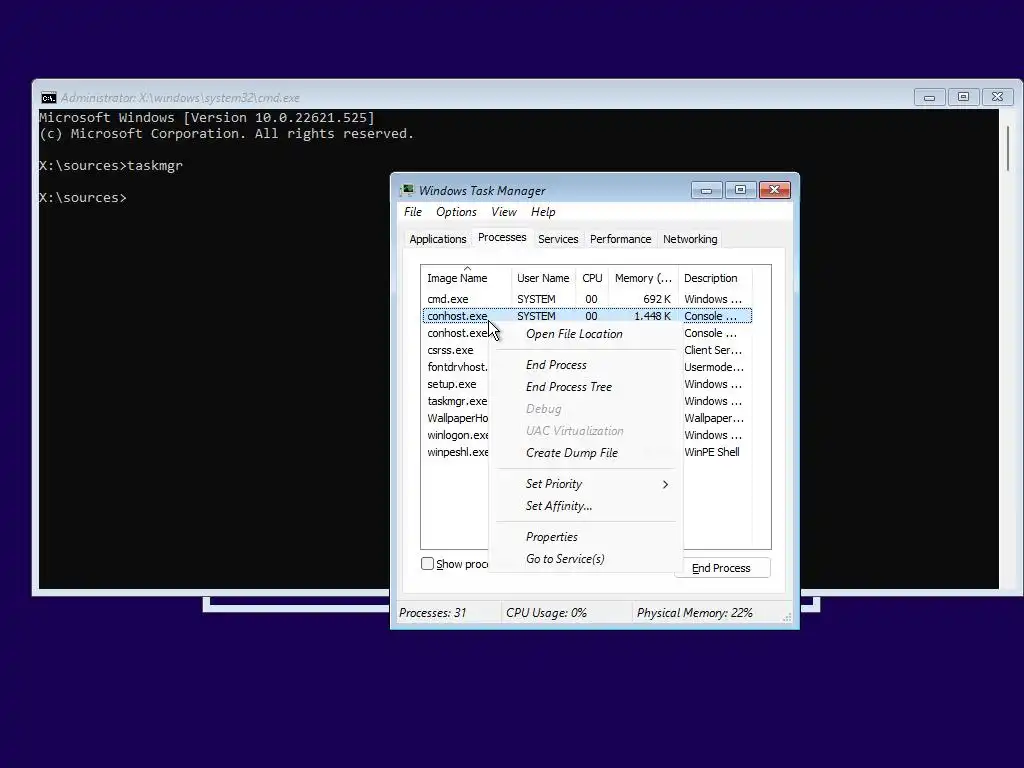Image resolution: width=1024 pixels, height=768 pixels.
Task: Select the cmd.exe process row
Action: pos(587,299)
